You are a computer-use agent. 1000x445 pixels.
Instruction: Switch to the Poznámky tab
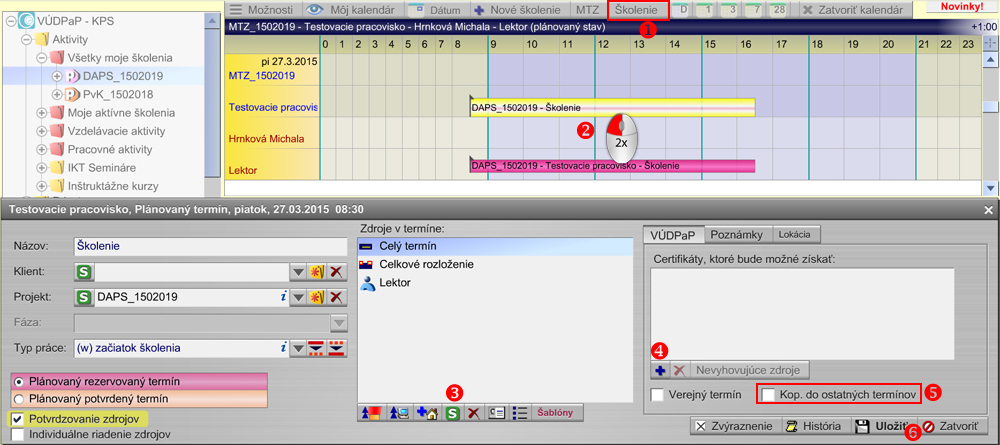coord(738,234)
